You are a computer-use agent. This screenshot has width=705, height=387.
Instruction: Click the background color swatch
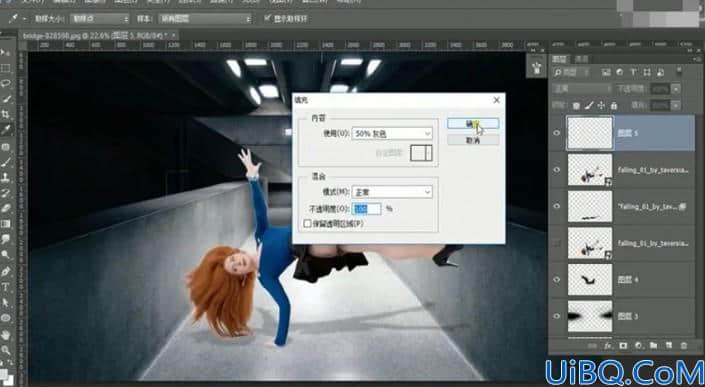8,380
